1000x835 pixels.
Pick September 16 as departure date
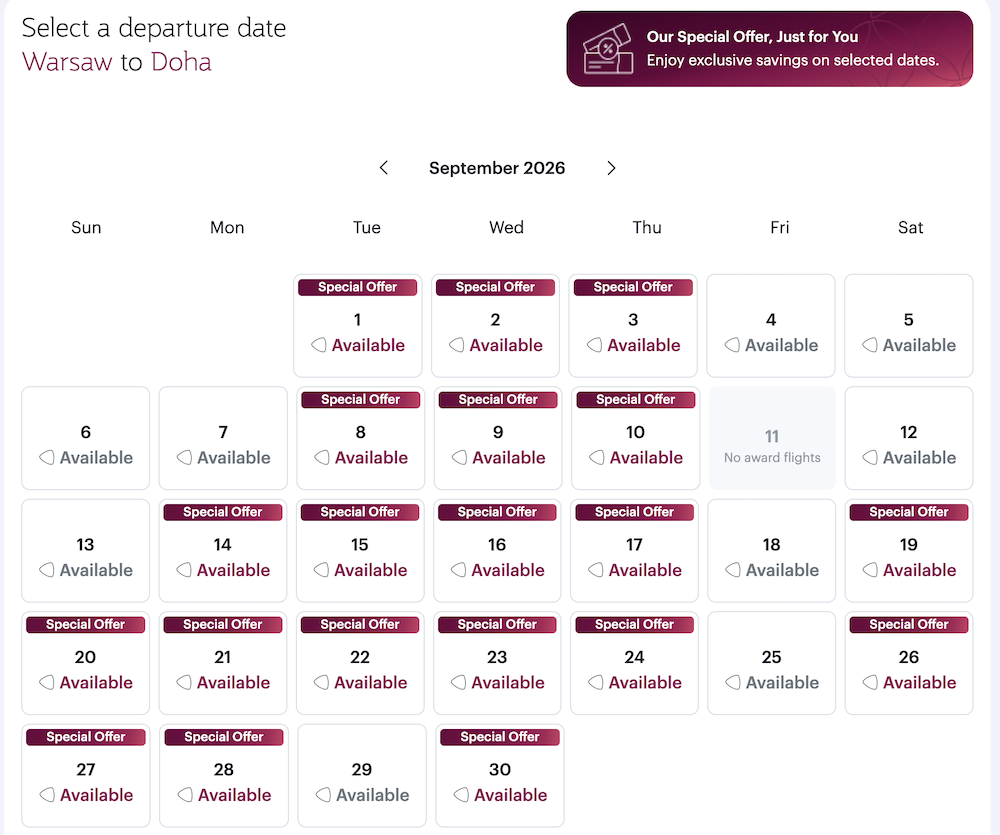point(497,551)
